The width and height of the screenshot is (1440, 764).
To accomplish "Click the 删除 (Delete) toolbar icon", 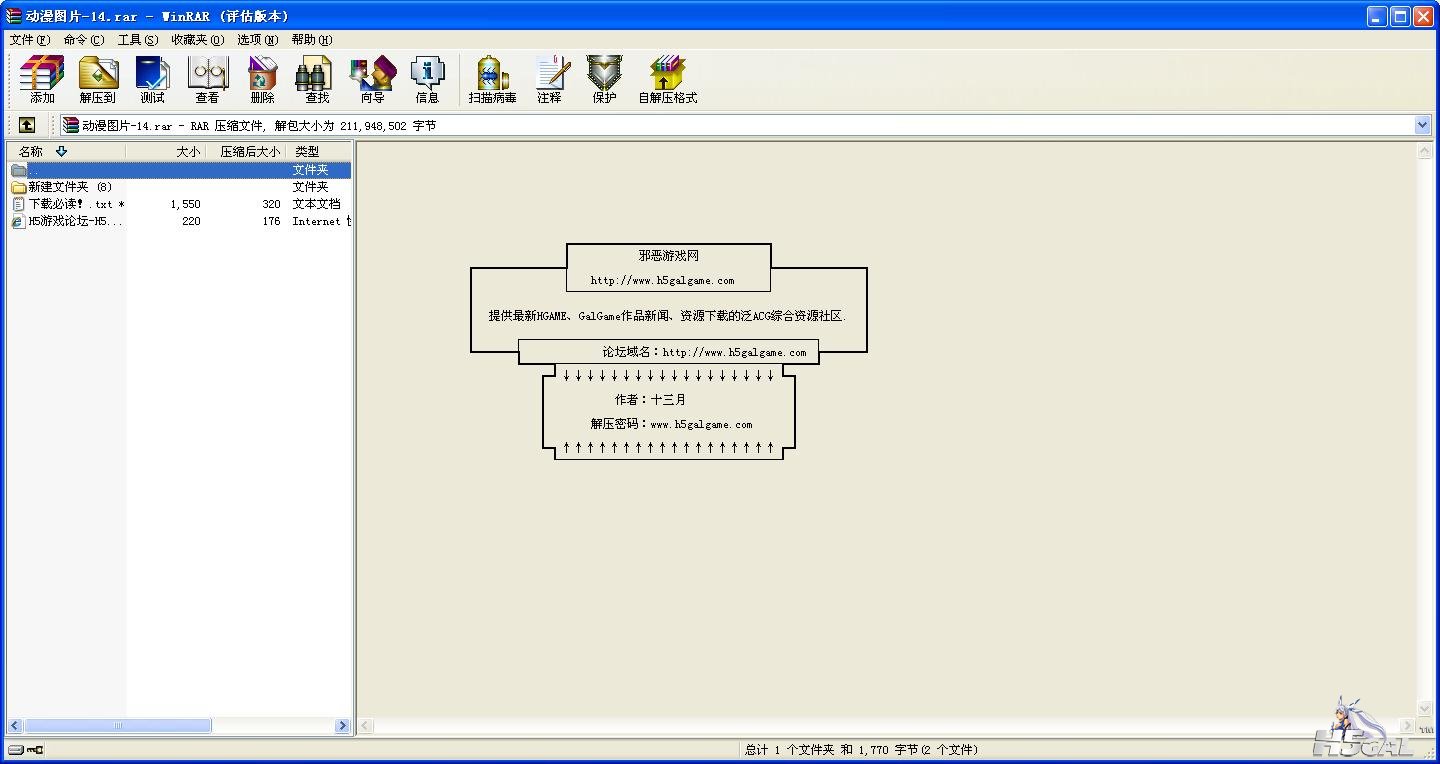I will click(x=262, y=79).
